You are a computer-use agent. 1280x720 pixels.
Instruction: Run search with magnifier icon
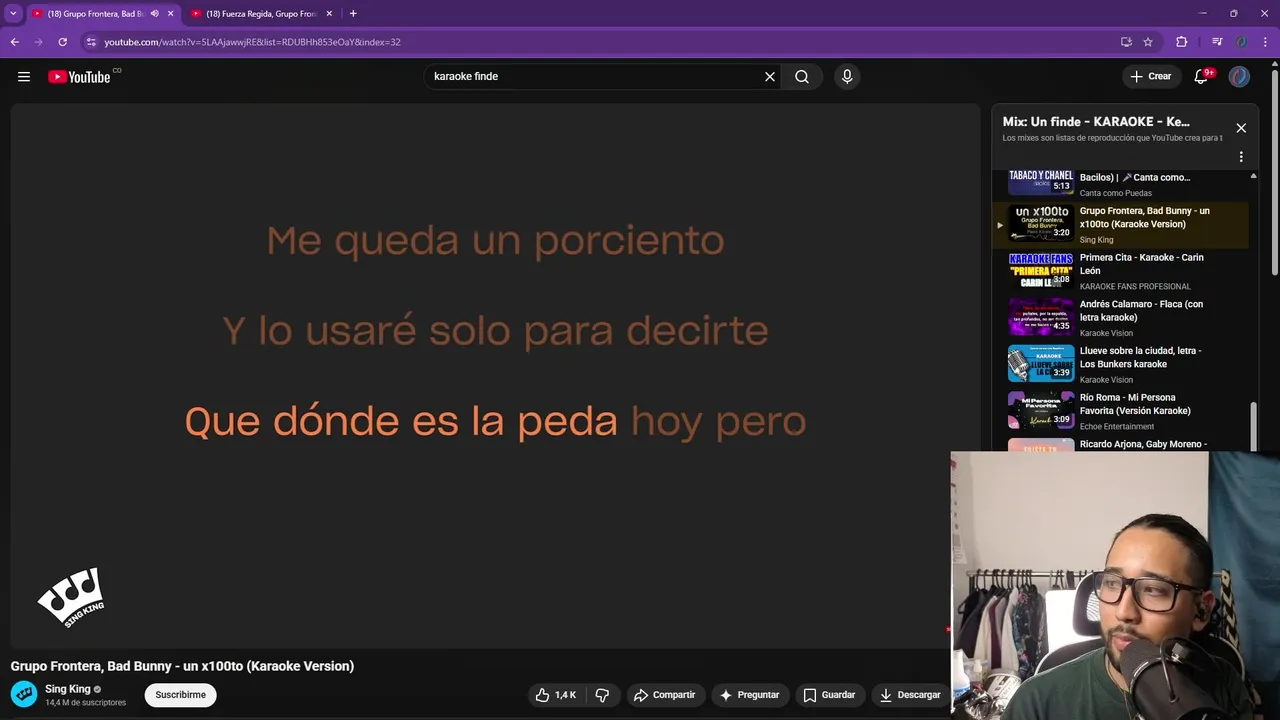click(802, 77)
